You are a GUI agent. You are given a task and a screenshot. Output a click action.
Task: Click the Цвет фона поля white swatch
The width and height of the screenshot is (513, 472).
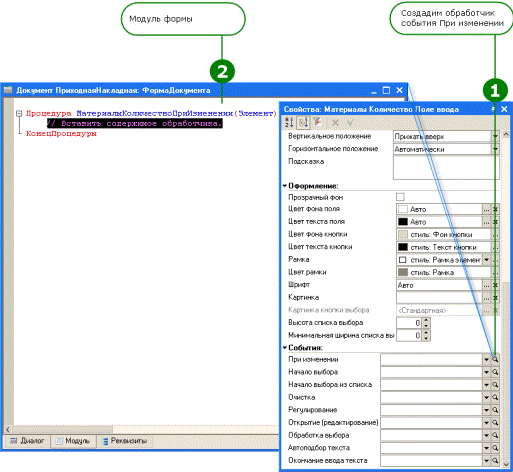tap(403, 209)
